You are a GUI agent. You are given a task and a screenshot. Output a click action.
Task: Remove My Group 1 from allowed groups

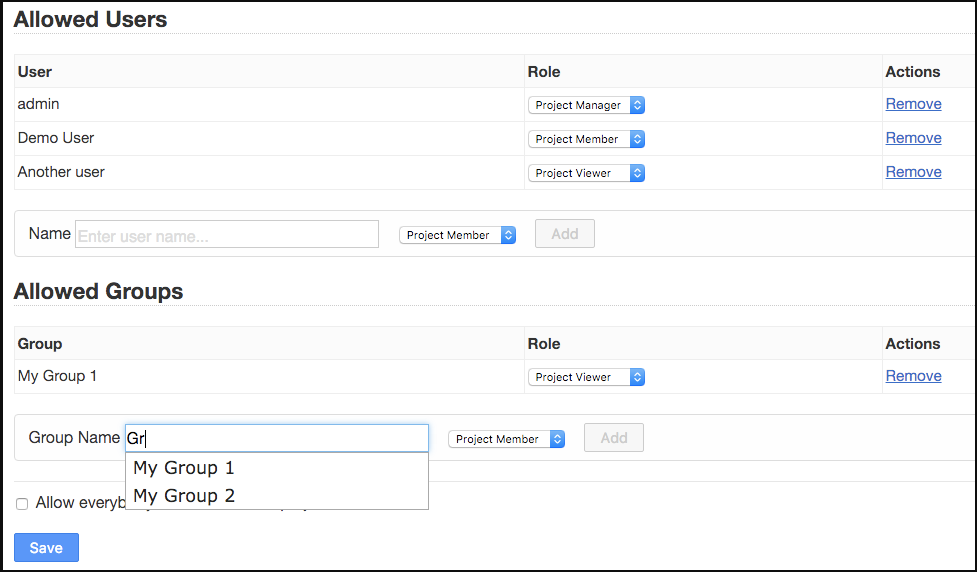(913, 376)
